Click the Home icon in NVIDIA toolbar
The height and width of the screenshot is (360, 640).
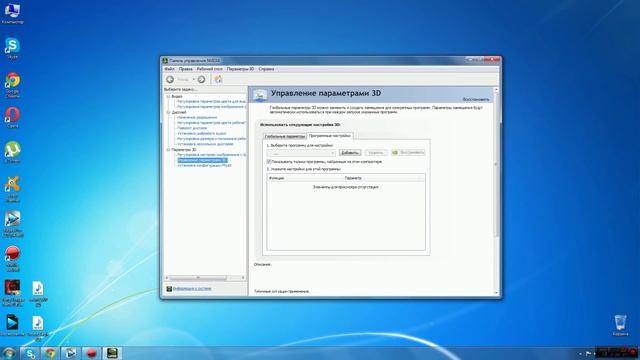pos(218,79)
